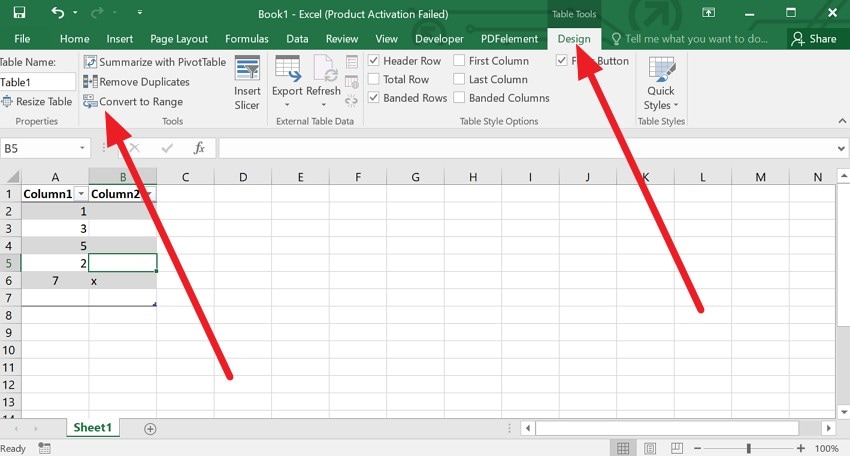Edit the Table Name field Table1

tap(37, 82)
